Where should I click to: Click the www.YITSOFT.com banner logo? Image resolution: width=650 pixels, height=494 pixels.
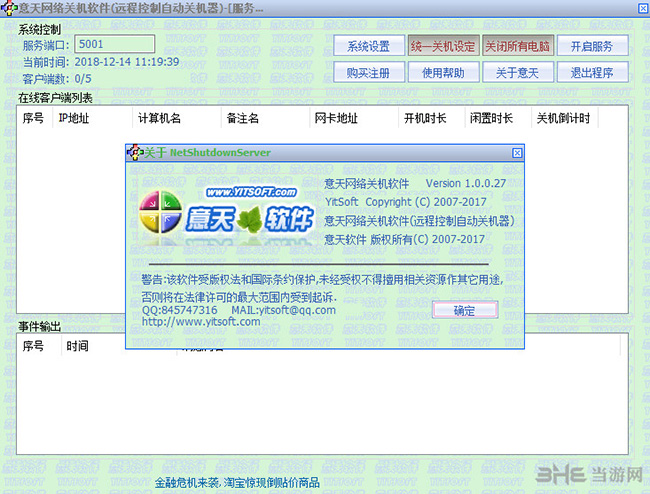(x=252, y=192)
